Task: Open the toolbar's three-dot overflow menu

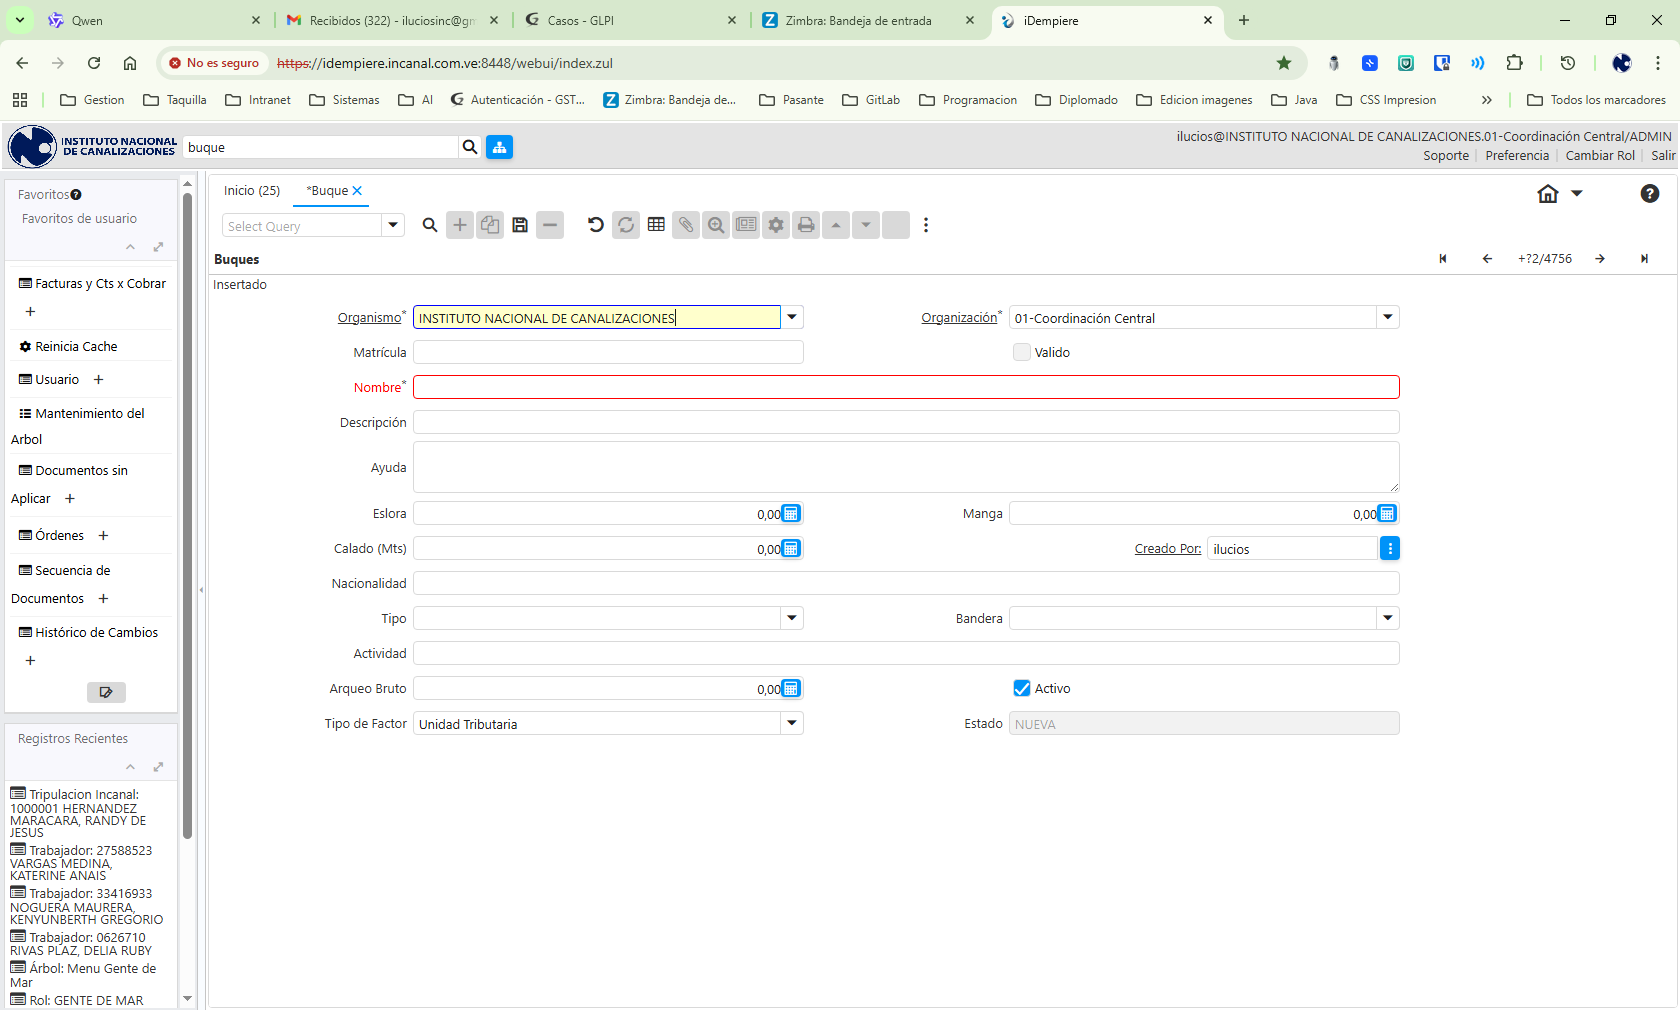Action: pyautogui.click(x=926, y=225)
